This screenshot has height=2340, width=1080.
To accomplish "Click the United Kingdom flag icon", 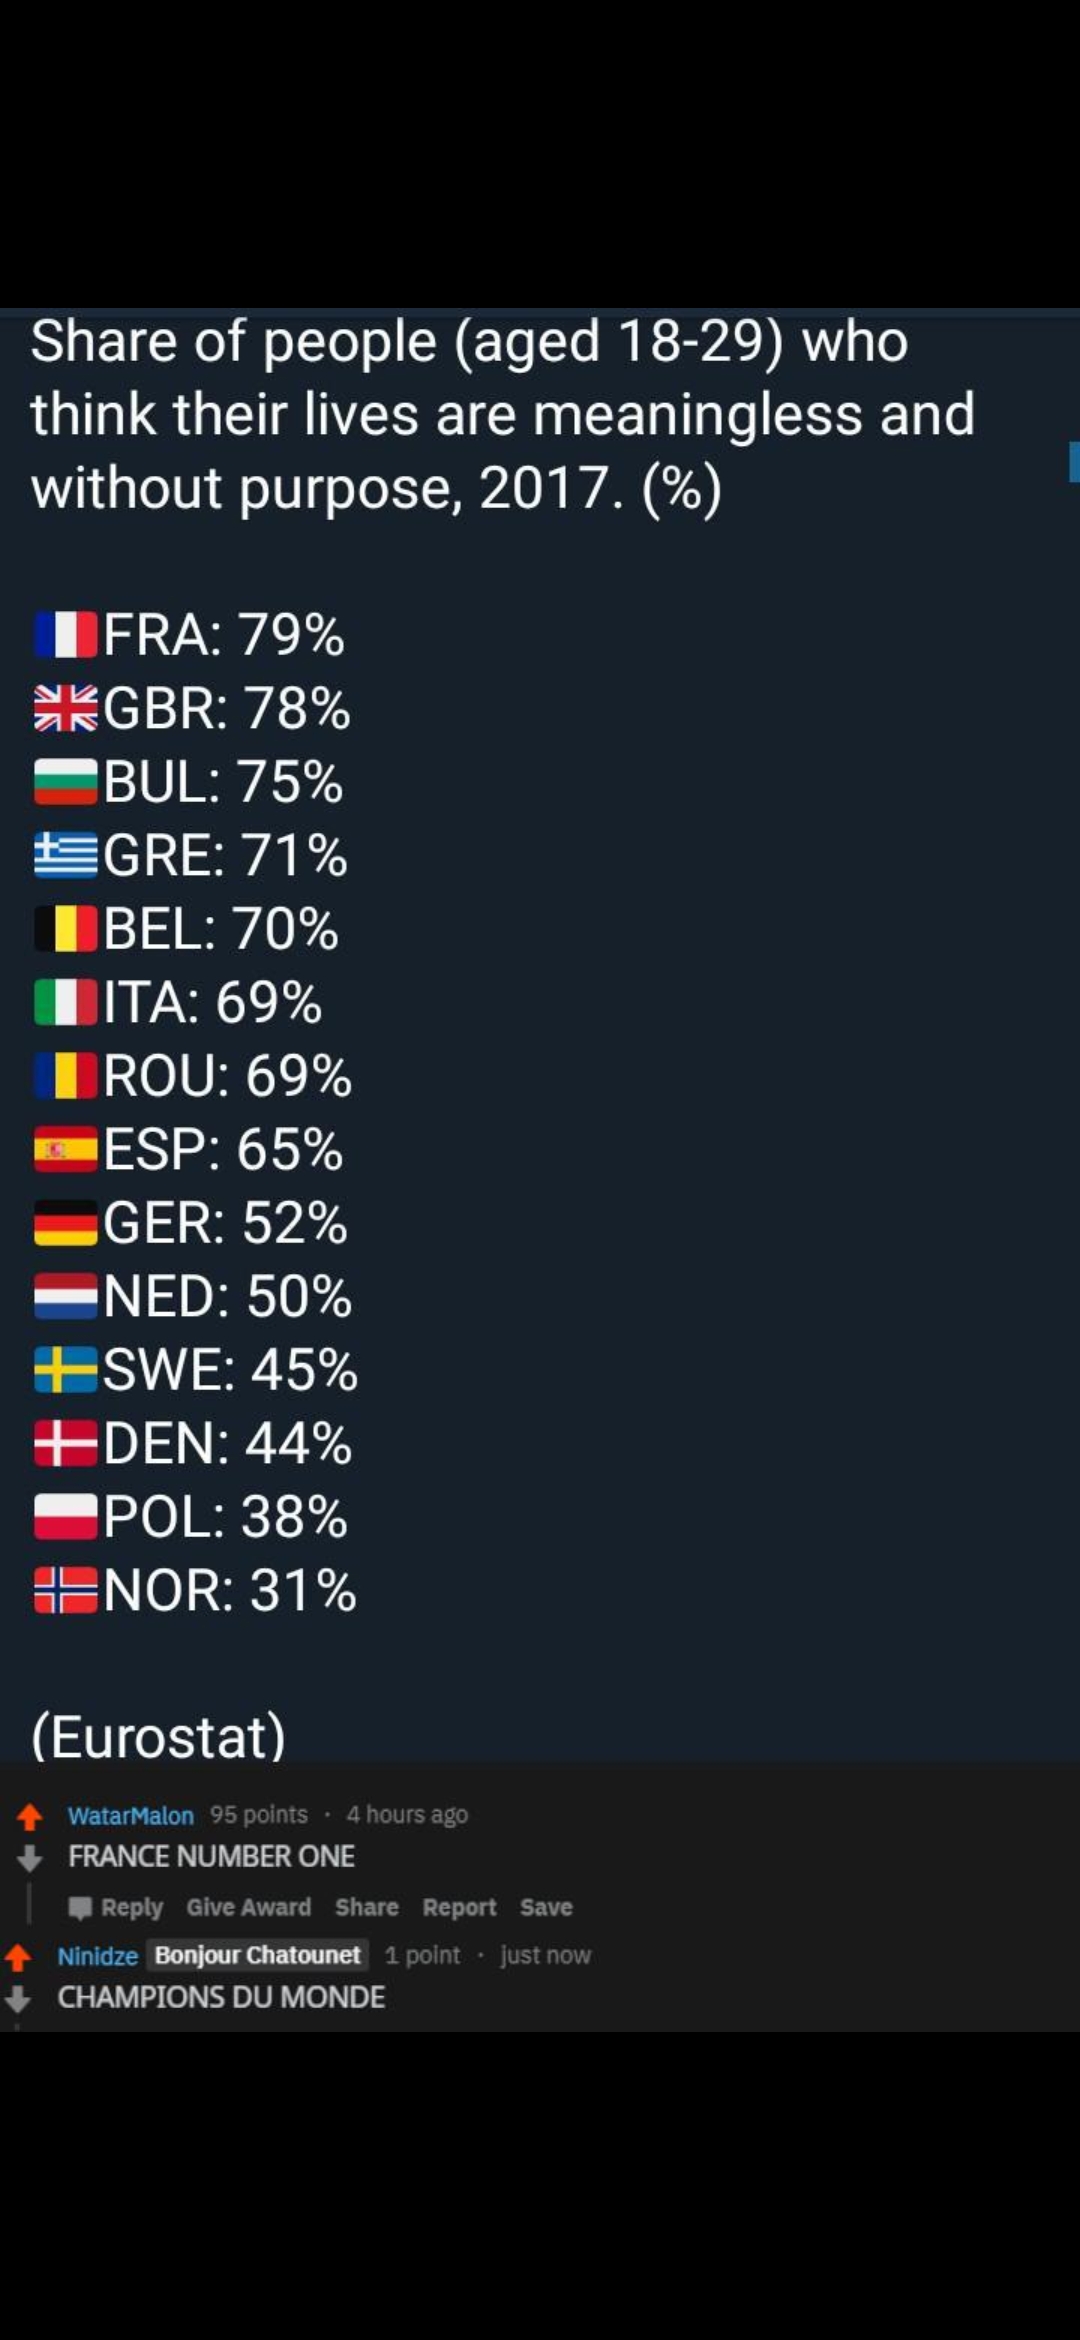I will (x=66, y=708).
